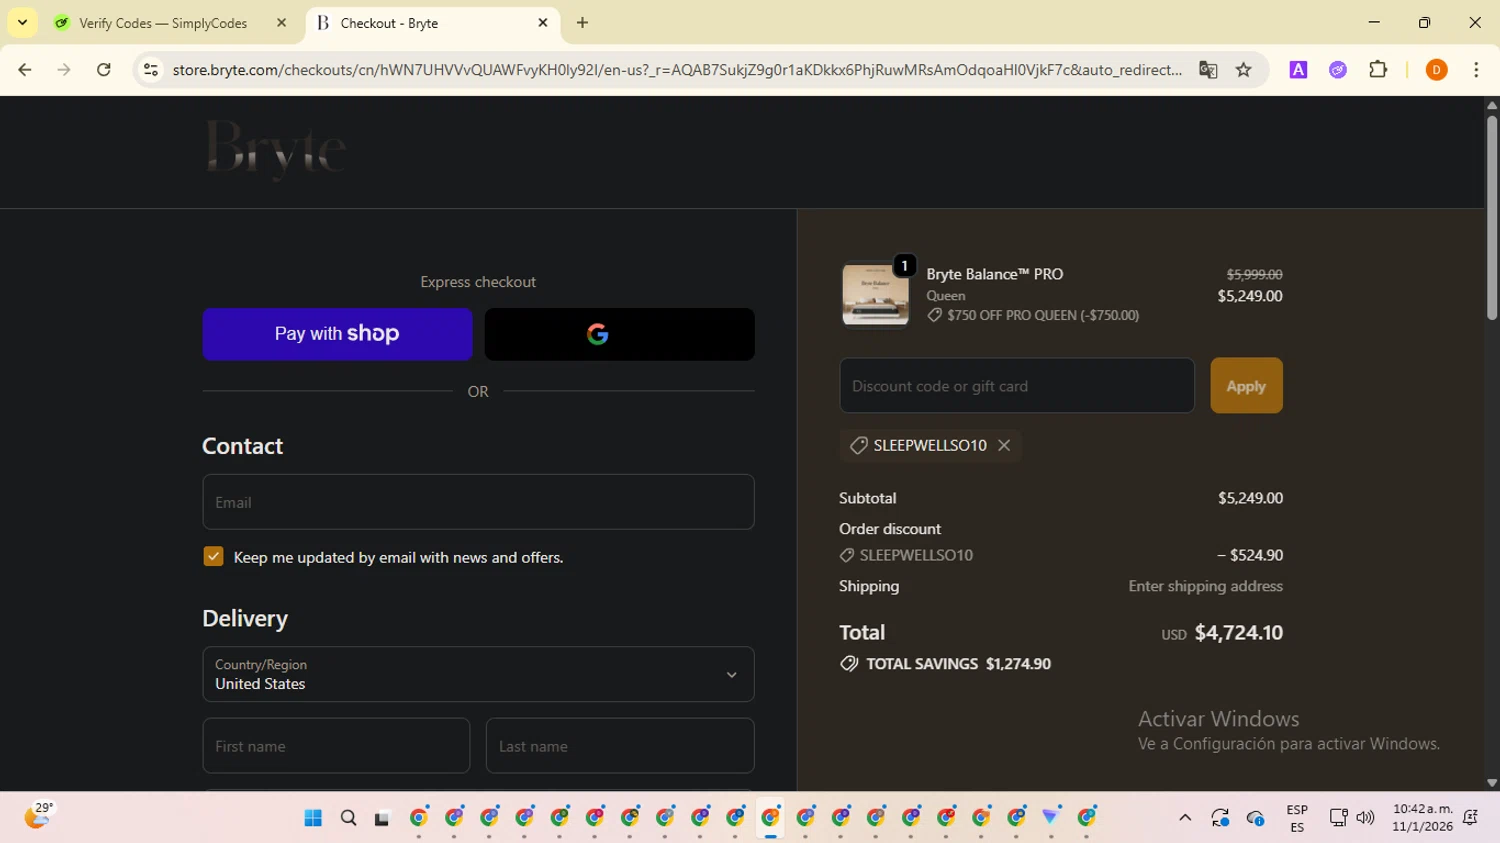The image size is (1500, 843).
Task: Click the Enter shipping address text
Action: (1205, 586)
